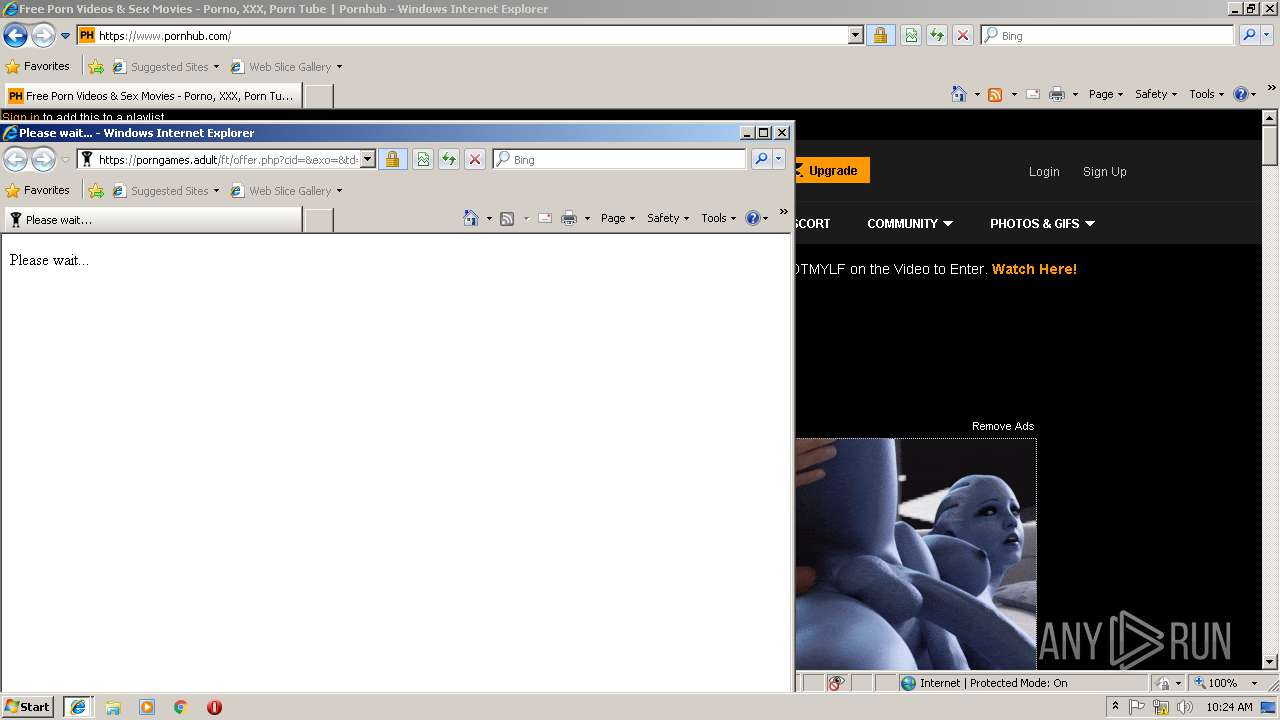
Task: Click the orange Upgrade button
Action: click(832, 171)
